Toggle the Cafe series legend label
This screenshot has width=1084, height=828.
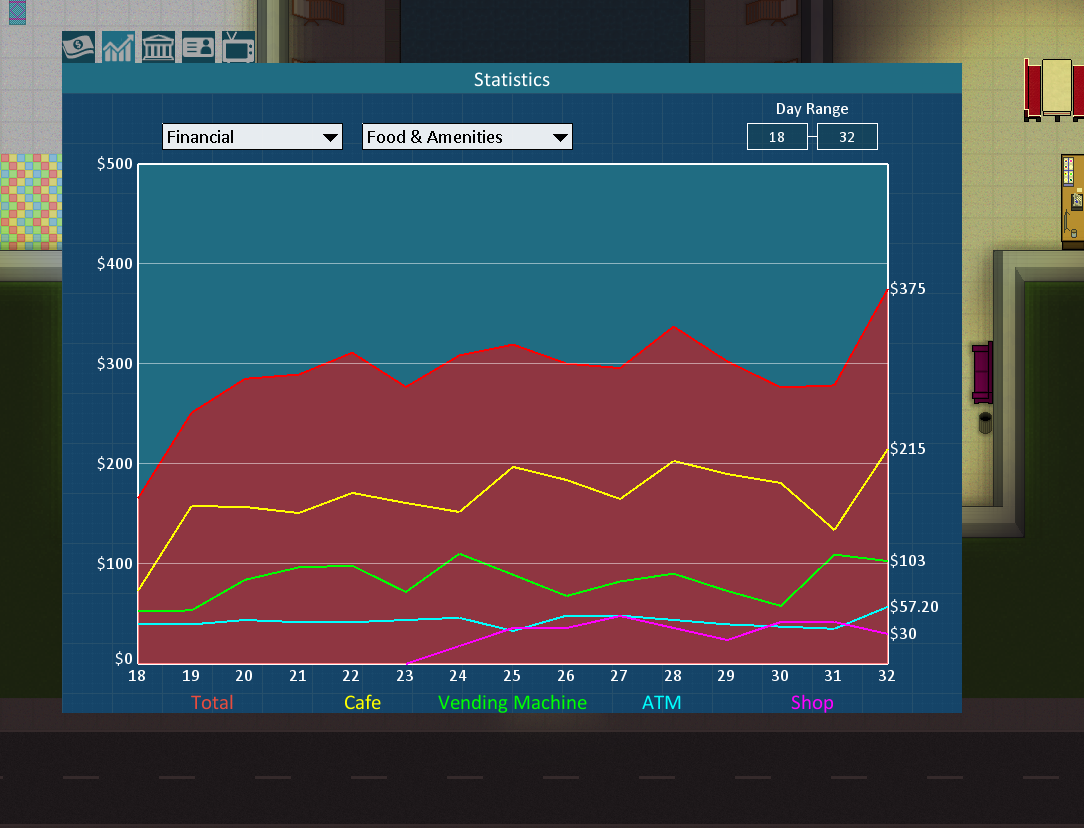[362, 703]
